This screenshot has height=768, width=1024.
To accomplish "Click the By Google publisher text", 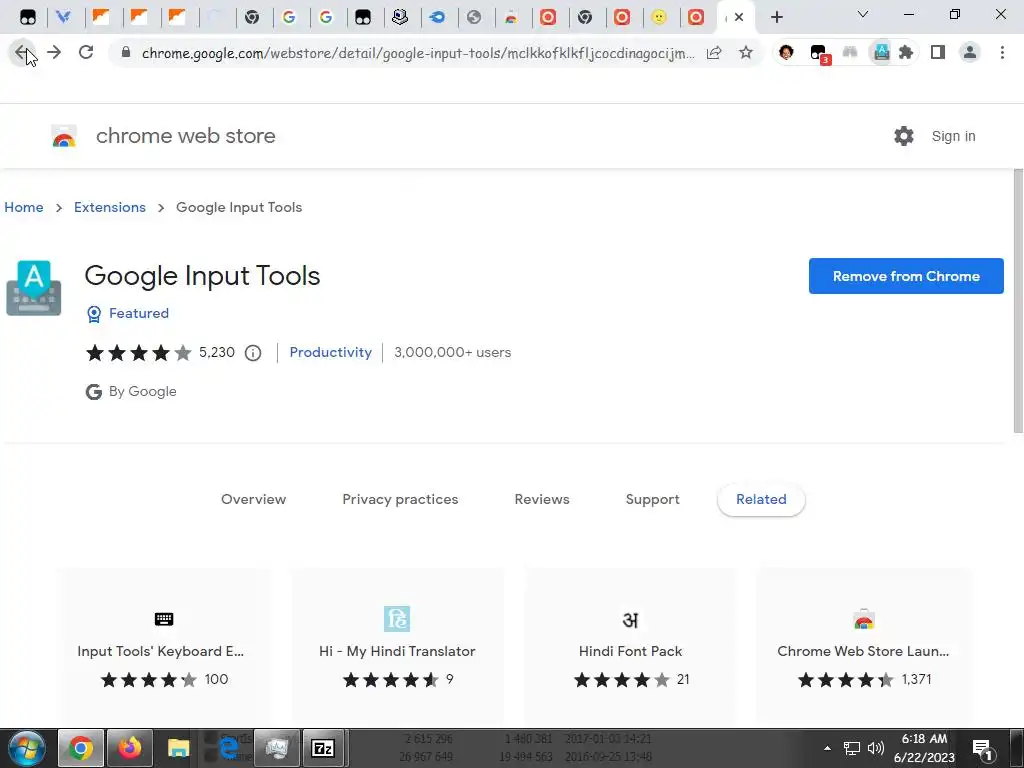I will (142, 391).
